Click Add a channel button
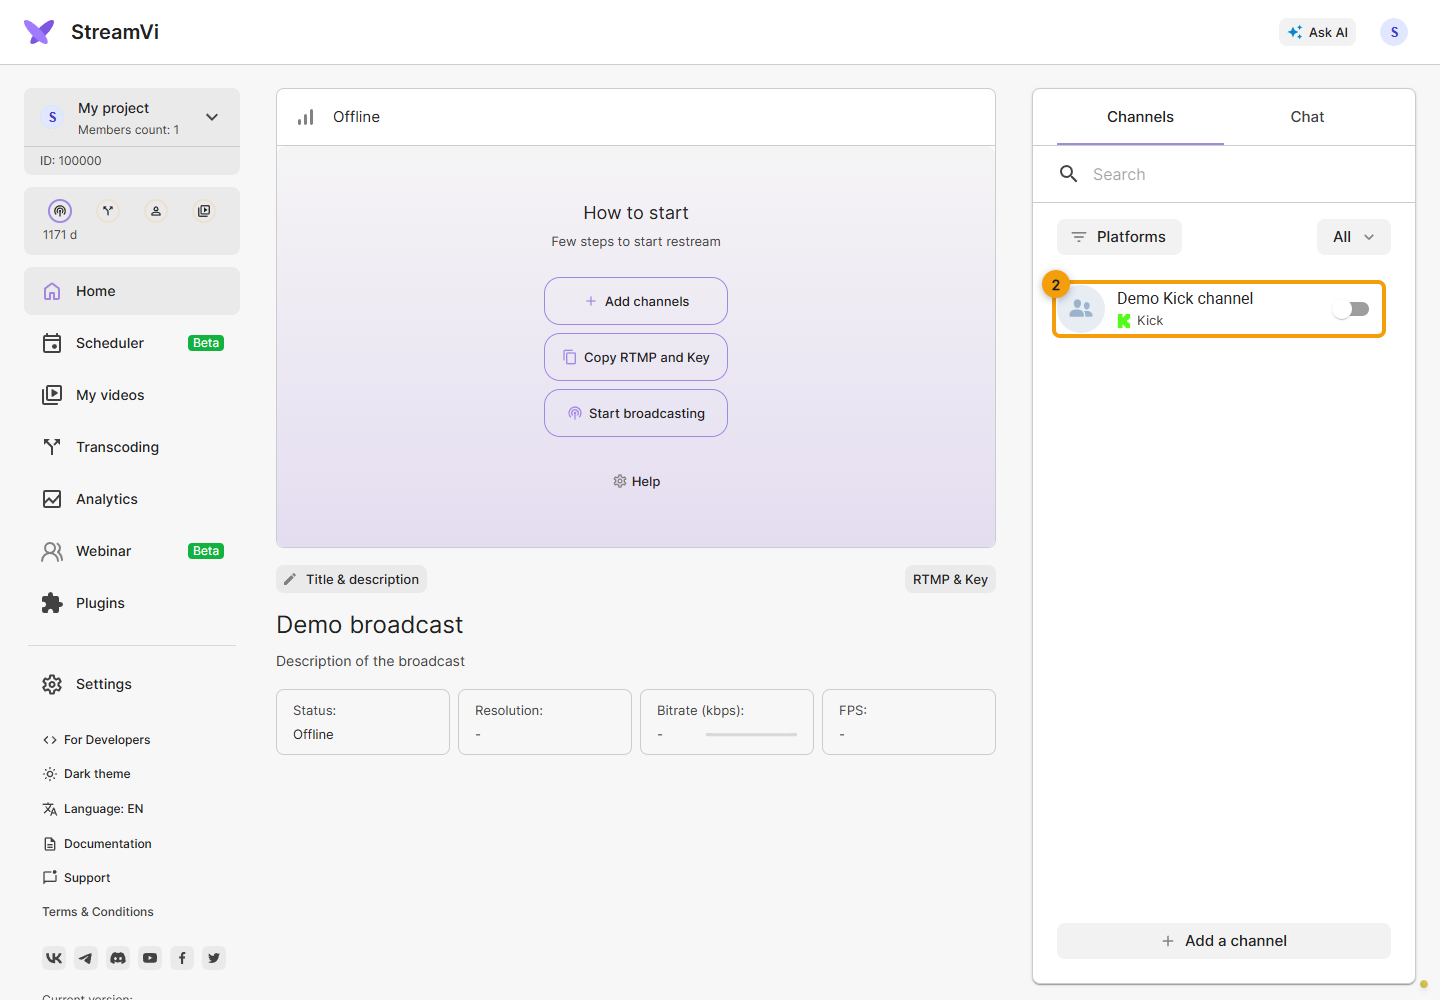1440x1000 pixels. point(1224,941)
